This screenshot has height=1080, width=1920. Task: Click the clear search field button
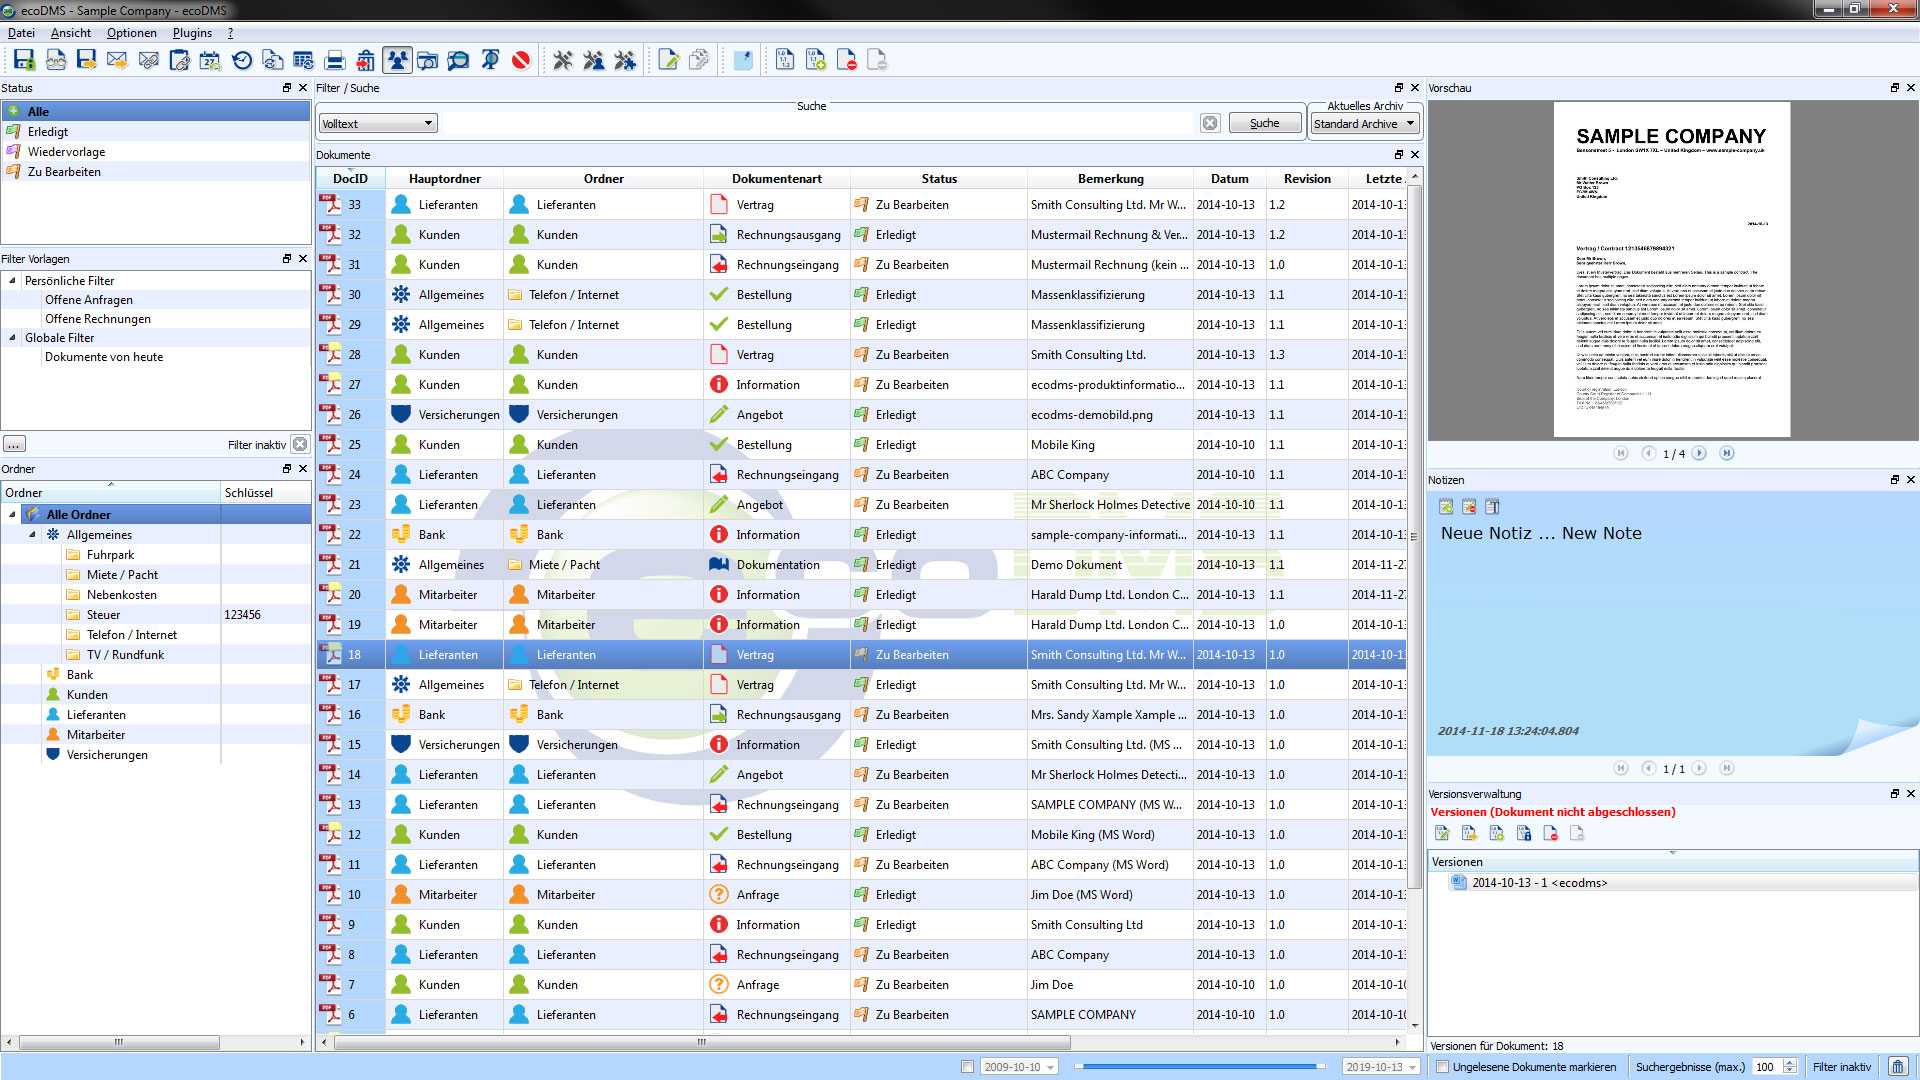pyautogui.click(x=1210, y=122)
